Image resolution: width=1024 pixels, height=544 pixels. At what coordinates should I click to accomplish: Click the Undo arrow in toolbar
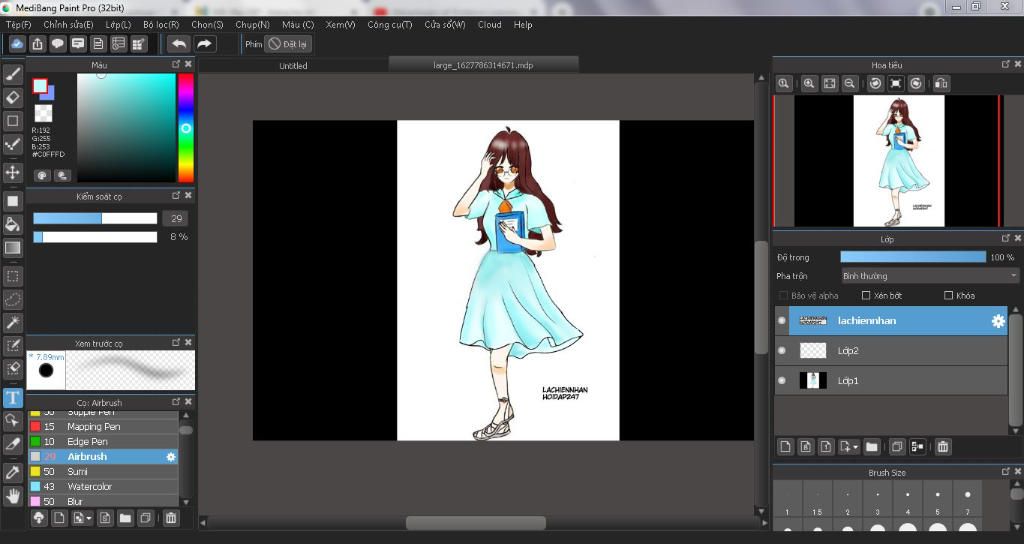178,44
